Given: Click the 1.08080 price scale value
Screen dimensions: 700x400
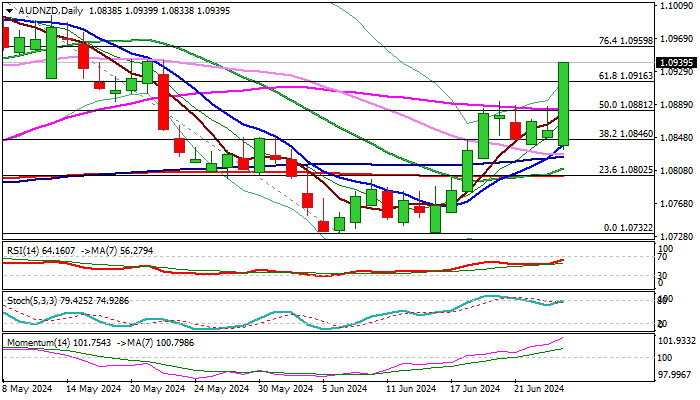Looking at the screenshot, I should click(x=676, y=171).
